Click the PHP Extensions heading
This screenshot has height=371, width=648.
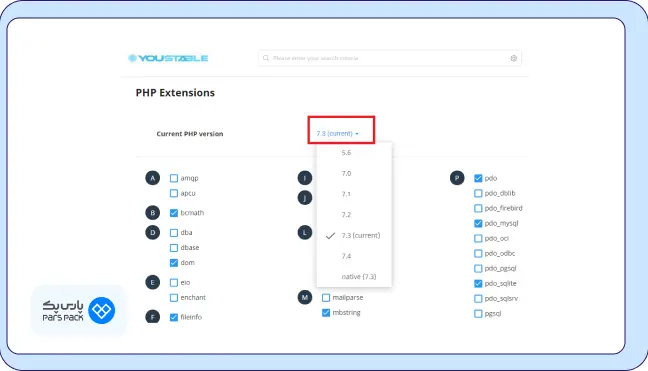(x=175, y=93)
